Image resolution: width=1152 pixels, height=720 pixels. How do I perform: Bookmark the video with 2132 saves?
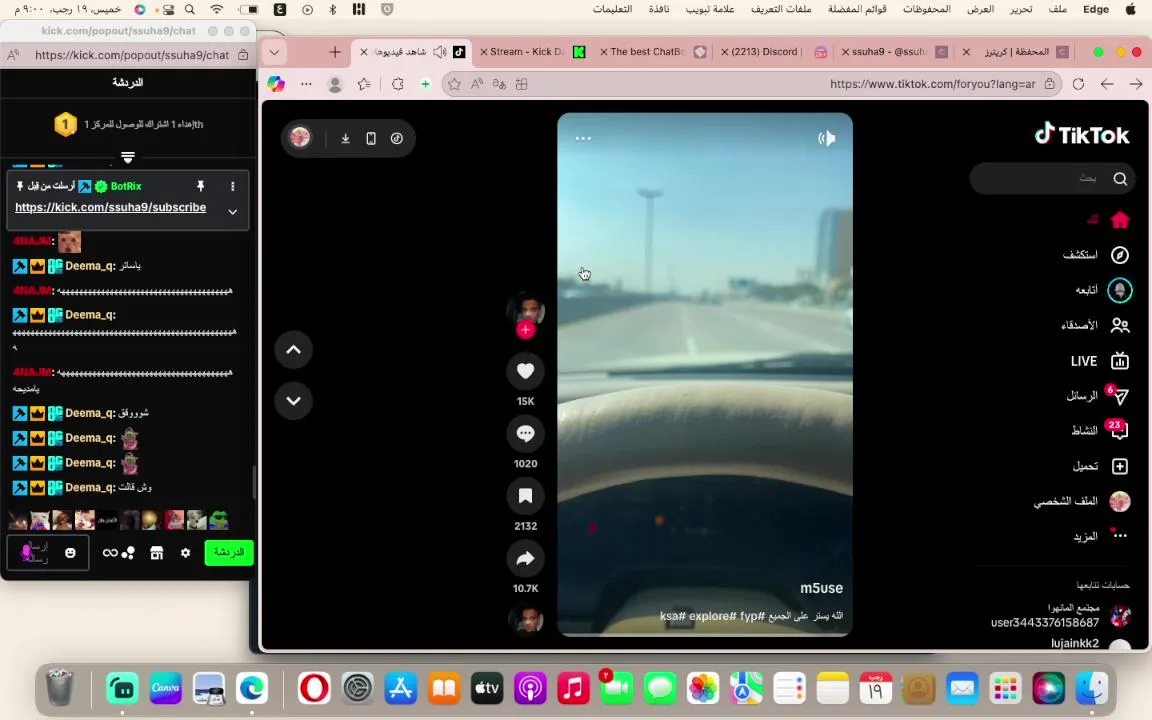point(525,496)
